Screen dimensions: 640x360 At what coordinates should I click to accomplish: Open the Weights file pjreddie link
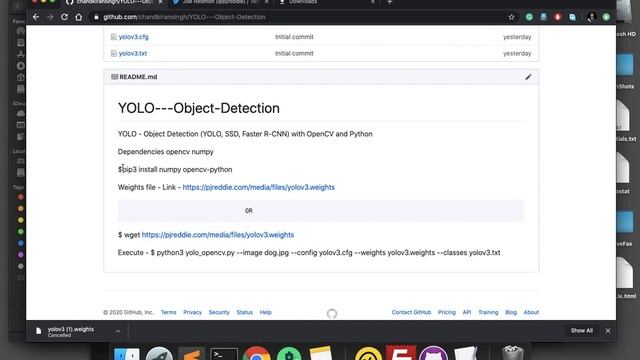[x=258, y=187]
